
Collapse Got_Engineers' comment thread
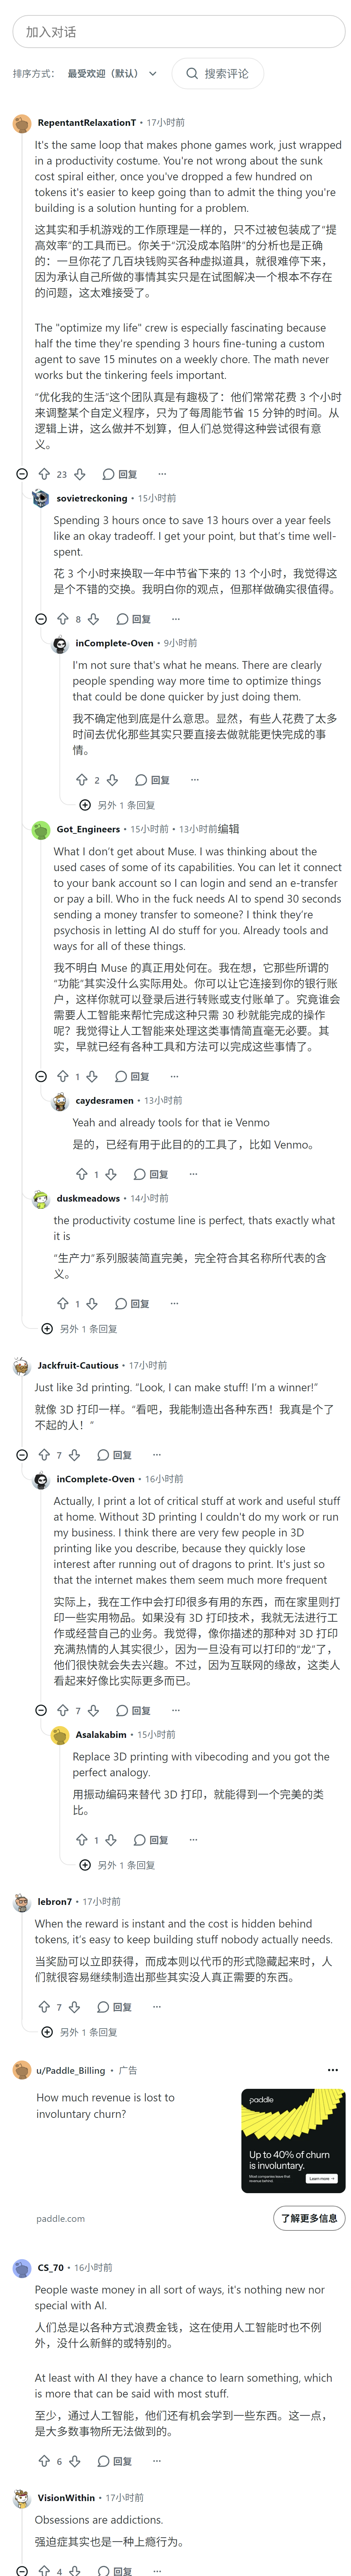(41, 1077)
